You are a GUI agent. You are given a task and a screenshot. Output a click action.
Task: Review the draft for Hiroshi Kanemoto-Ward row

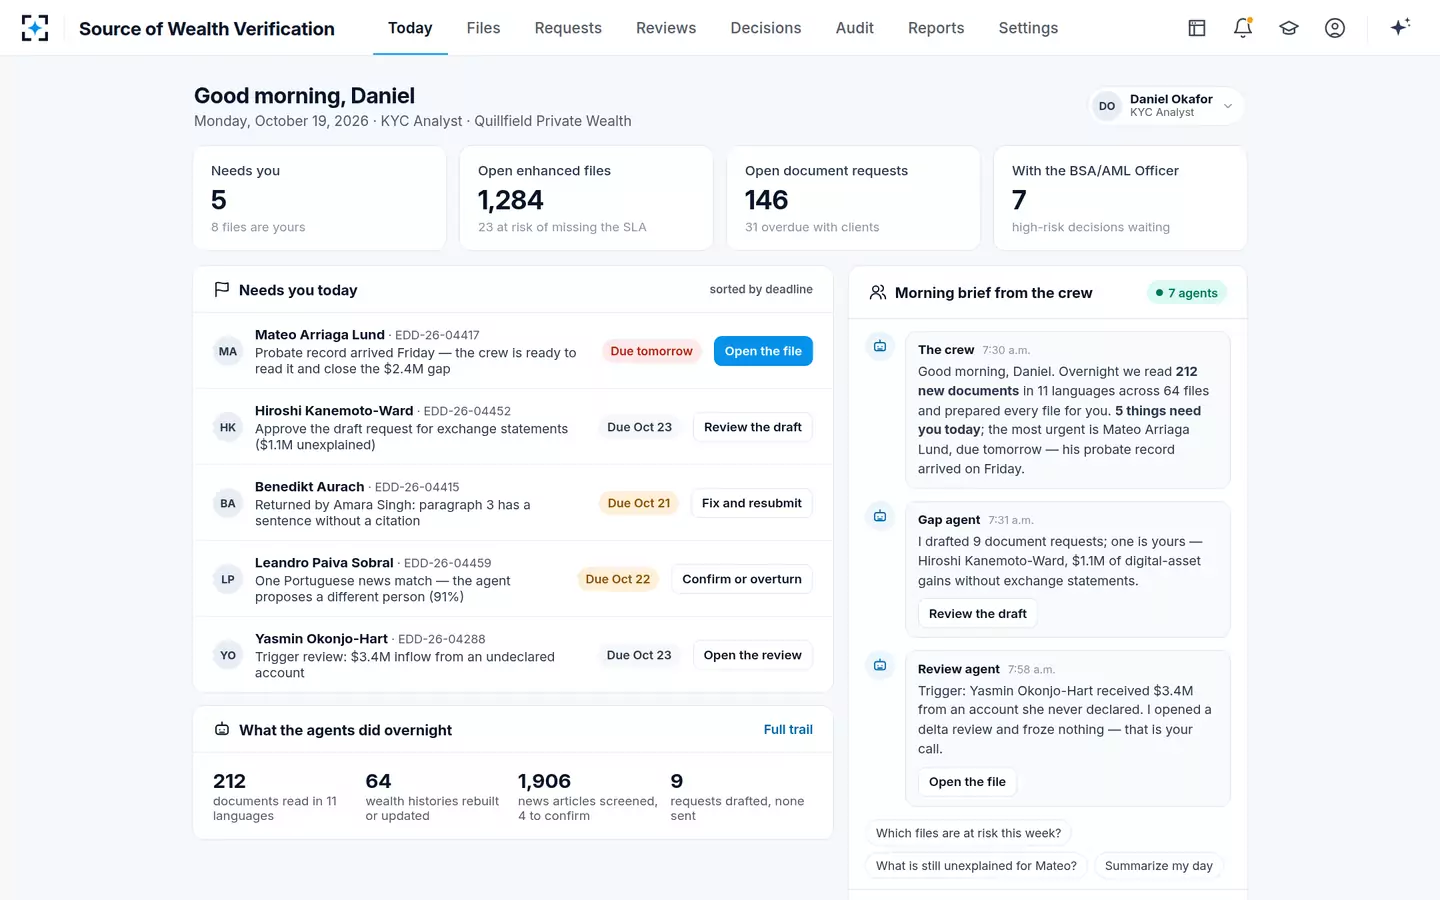[x=753, y=427]
